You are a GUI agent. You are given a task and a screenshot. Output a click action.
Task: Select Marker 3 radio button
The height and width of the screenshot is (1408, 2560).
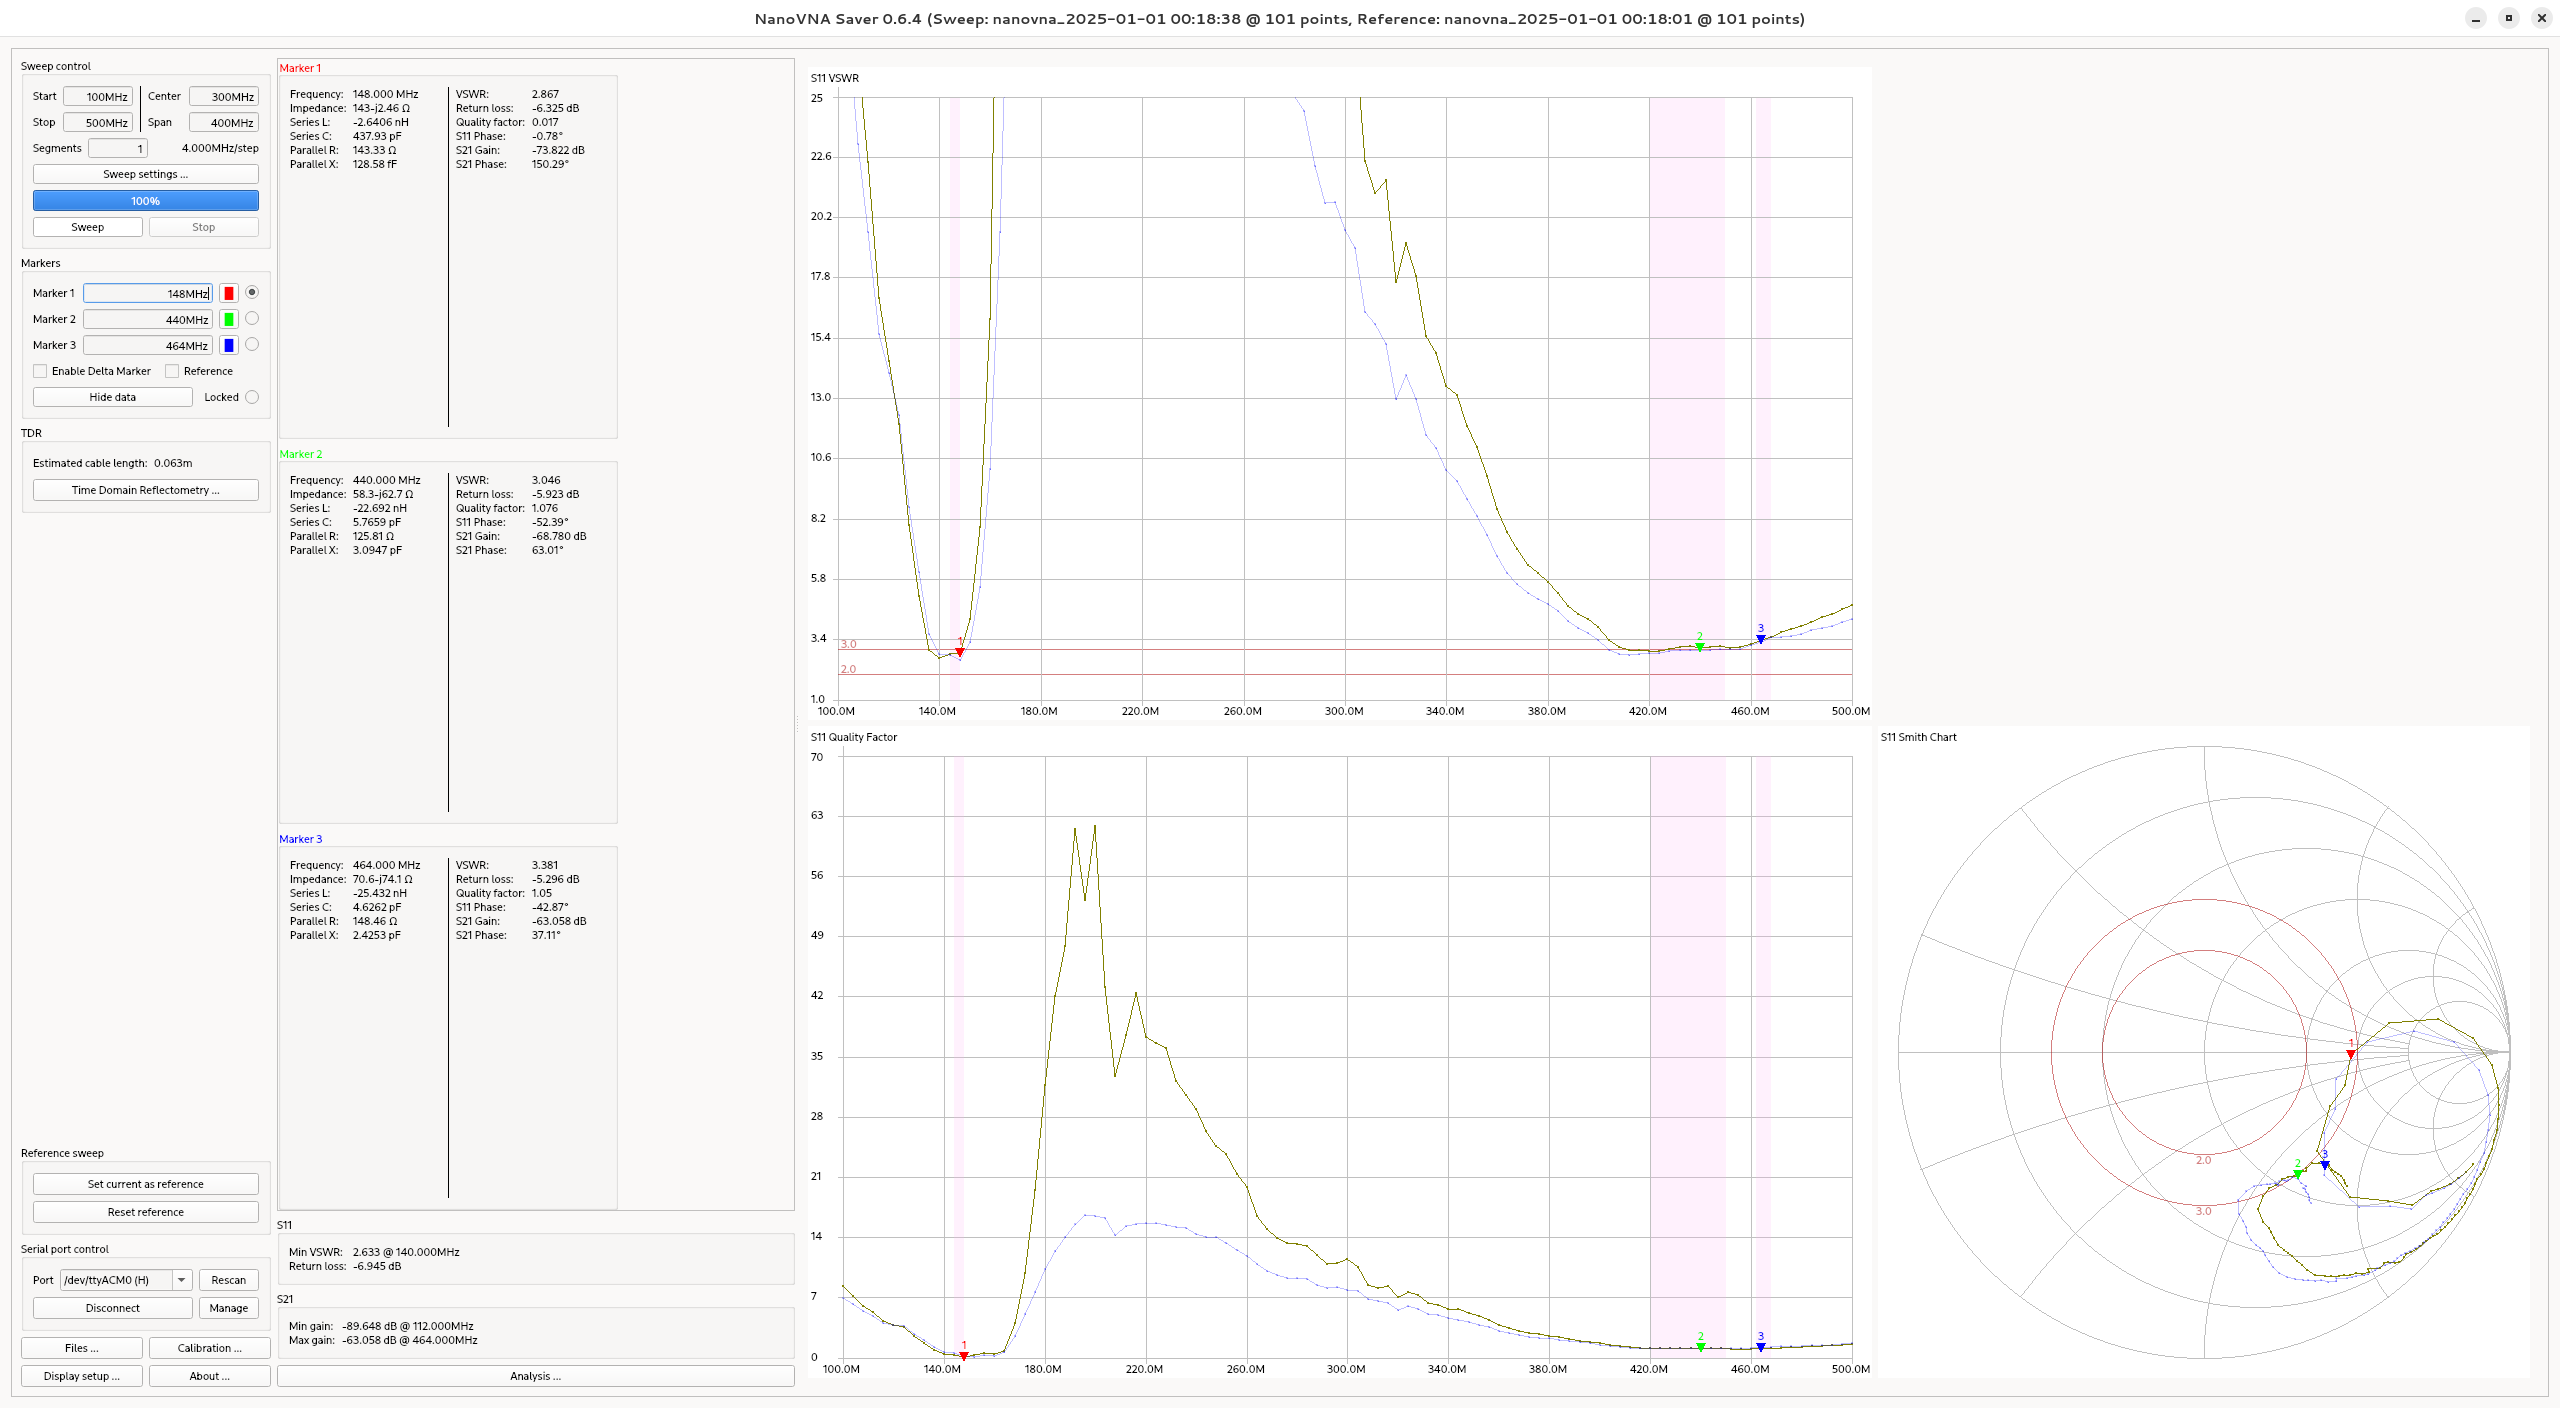[x=252, y=344]
